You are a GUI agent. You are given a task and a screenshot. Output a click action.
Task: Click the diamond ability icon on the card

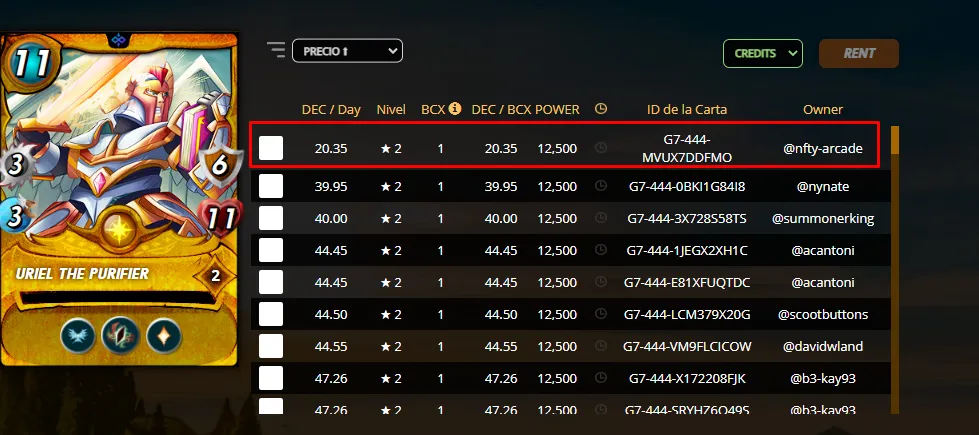[x=164, y=336]
